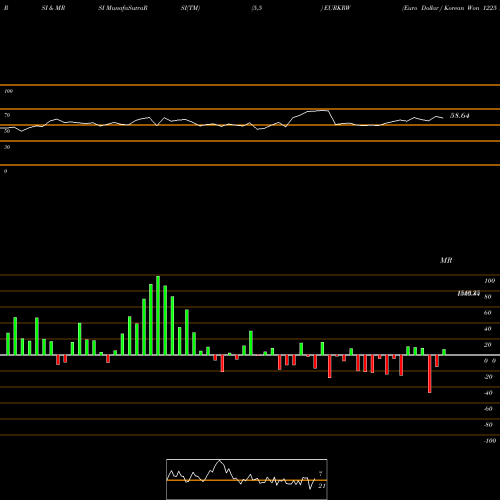Click MR axis label -100
The image size is (500, 500).
[489, 441]
